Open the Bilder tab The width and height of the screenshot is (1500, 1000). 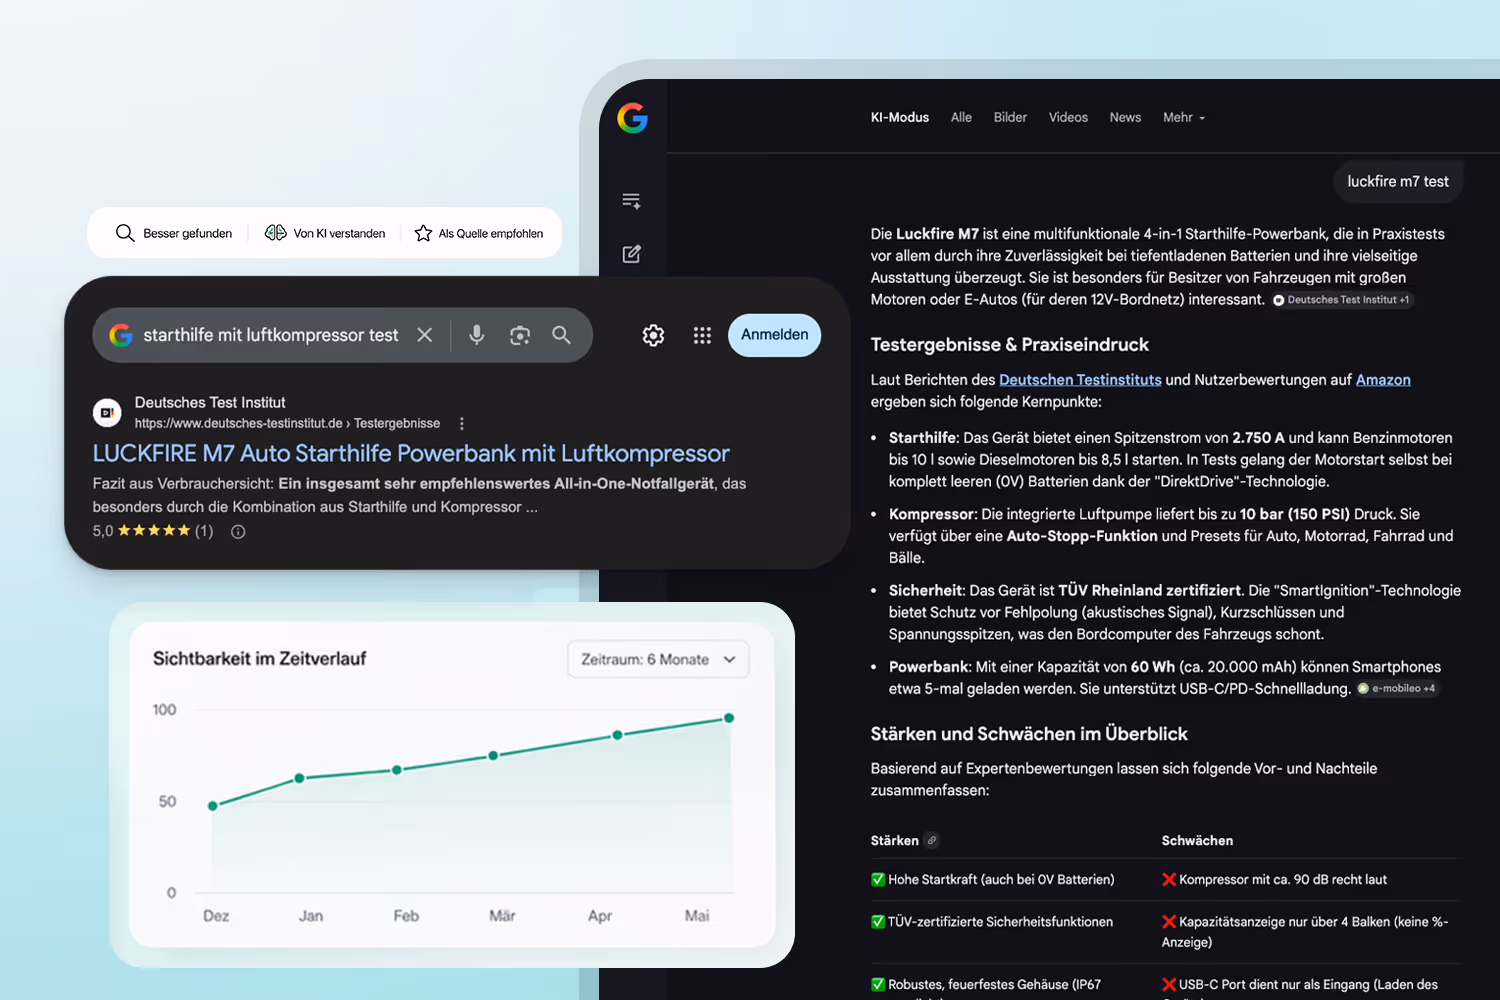[1010, 118]
